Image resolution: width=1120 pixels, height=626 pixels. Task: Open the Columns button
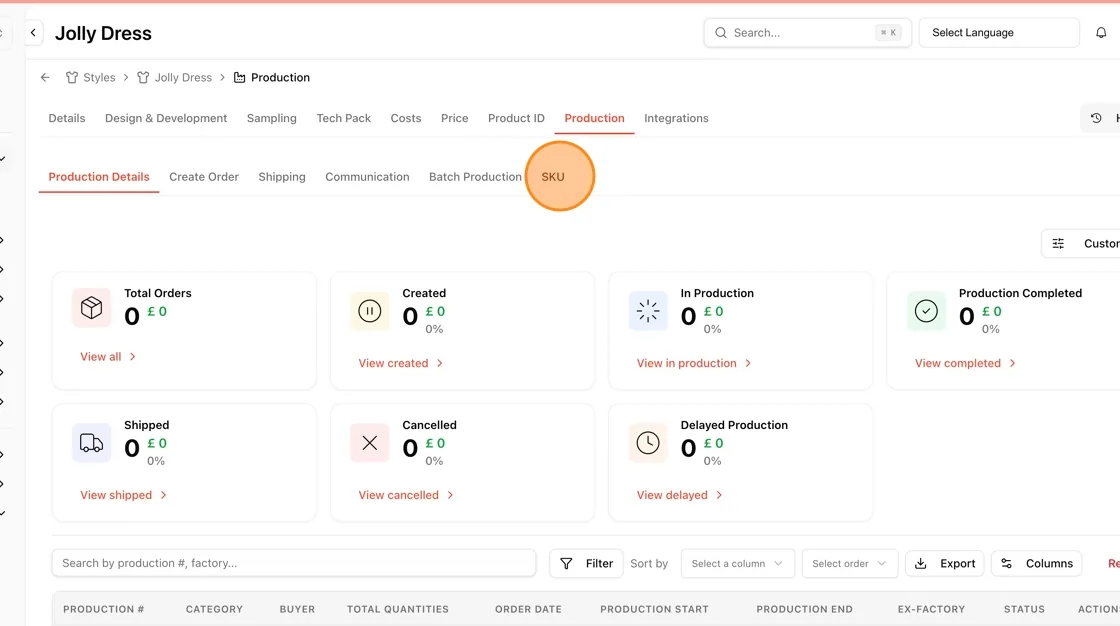1036,564
